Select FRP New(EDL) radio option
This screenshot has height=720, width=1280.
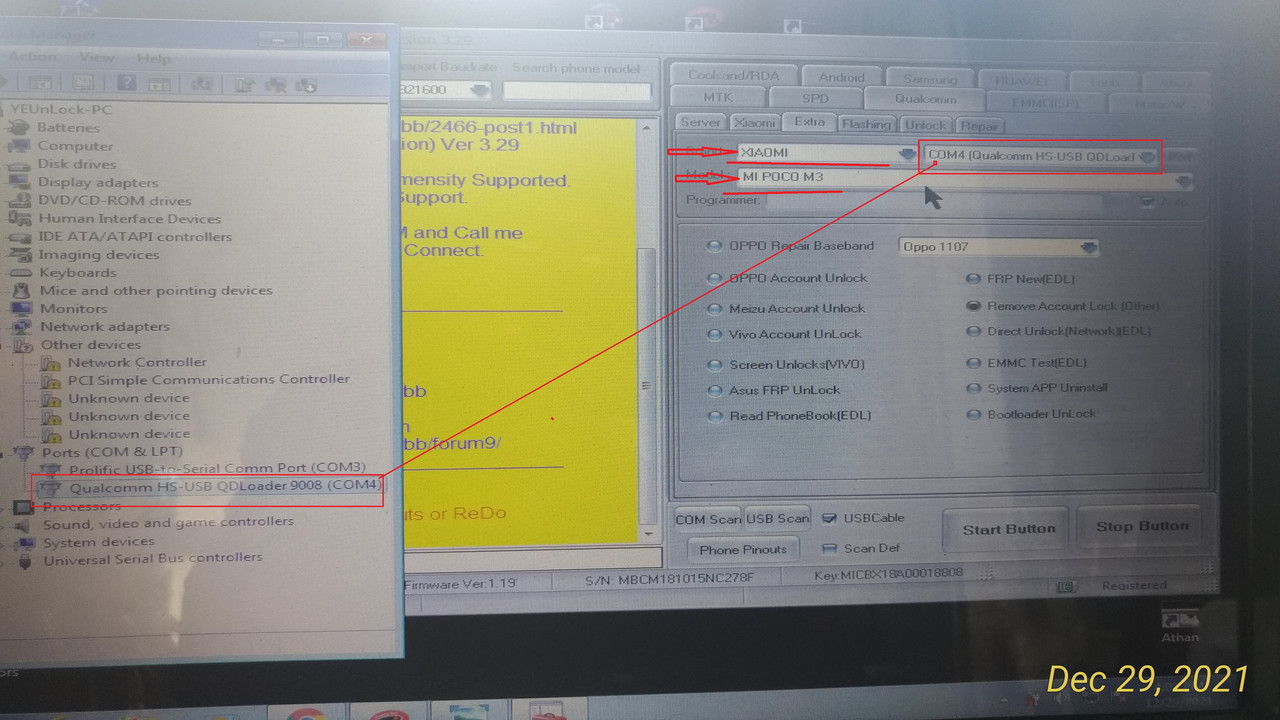click(x=973, y=279)
